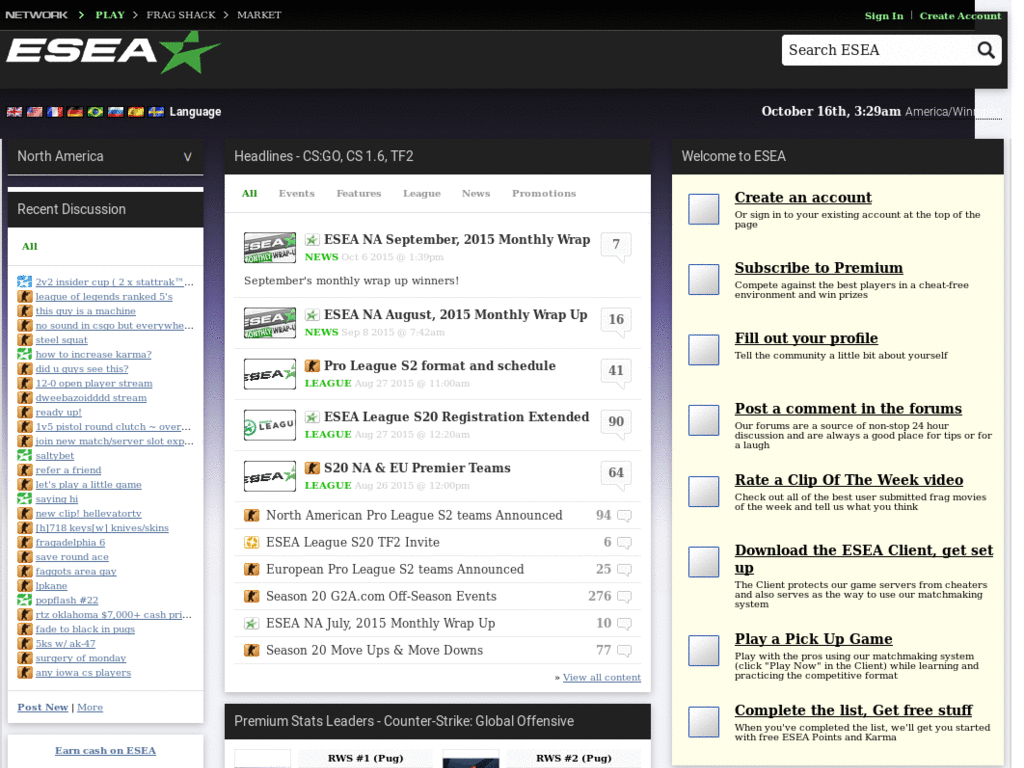Check off the Play a Pick Up Game task
This screenshot has height=768, width=1024.
[x=703, y=650]
